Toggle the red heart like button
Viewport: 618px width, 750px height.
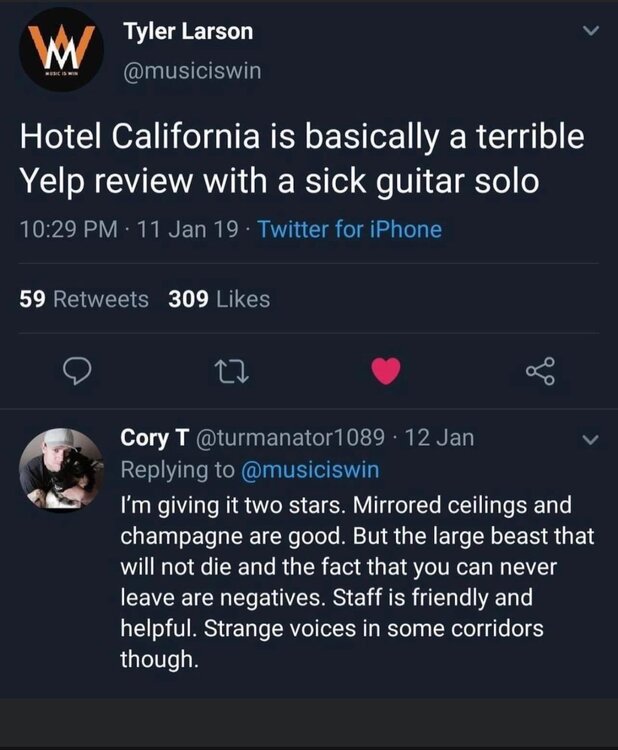[x=386, y=372]
